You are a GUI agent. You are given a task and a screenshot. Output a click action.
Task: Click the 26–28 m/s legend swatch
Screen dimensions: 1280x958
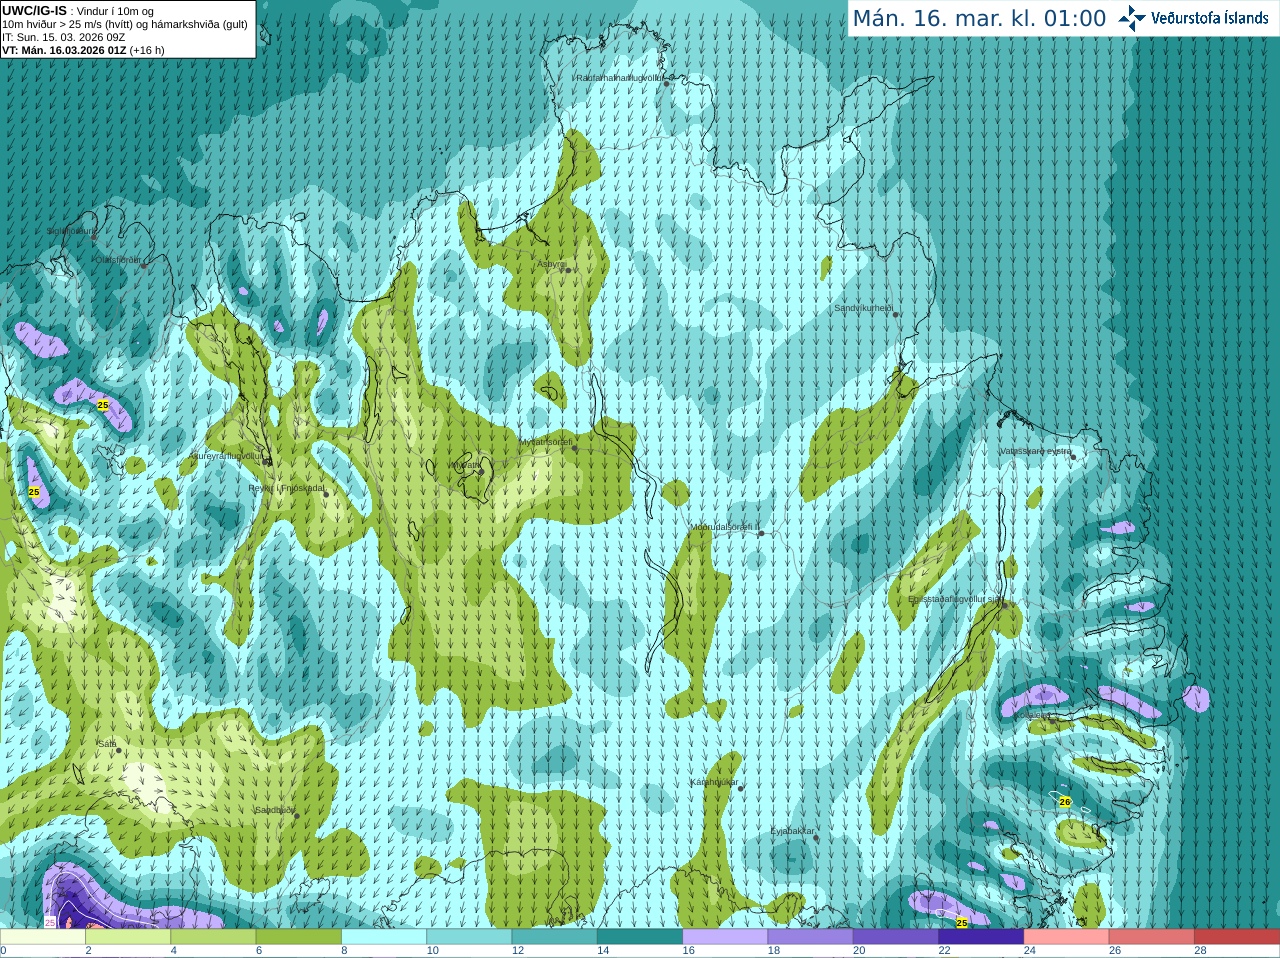tap(1152, 937)
